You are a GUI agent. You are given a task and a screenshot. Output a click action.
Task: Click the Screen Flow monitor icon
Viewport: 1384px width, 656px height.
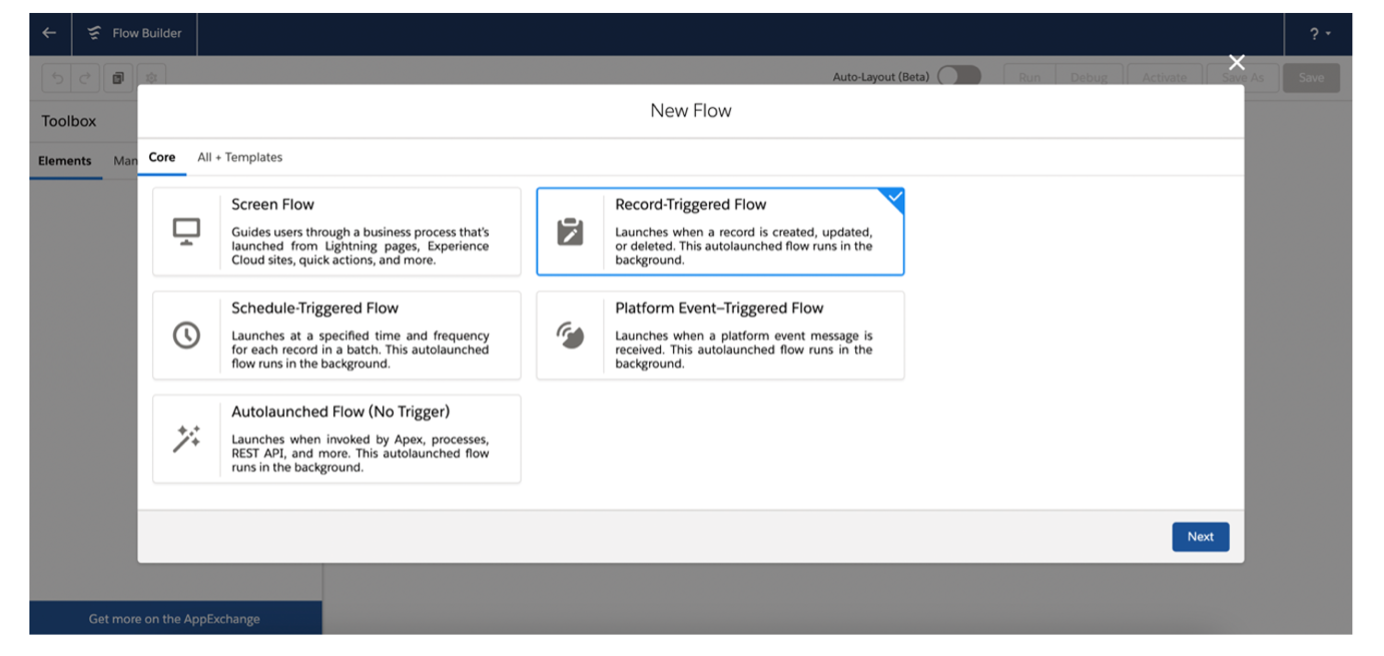coord(186,230)
